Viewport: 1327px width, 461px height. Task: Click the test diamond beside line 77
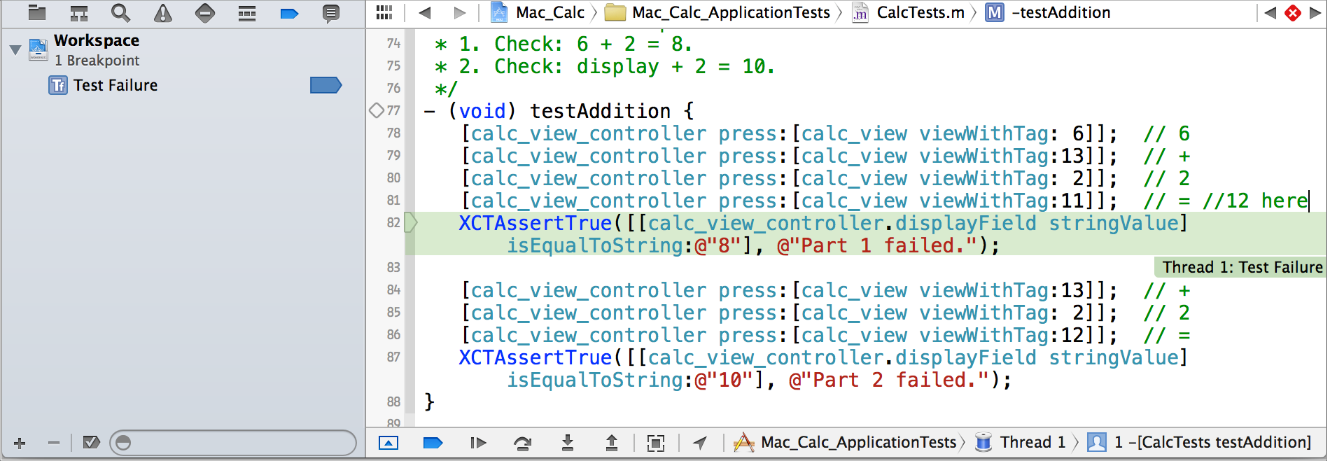[x=377, y=111]
